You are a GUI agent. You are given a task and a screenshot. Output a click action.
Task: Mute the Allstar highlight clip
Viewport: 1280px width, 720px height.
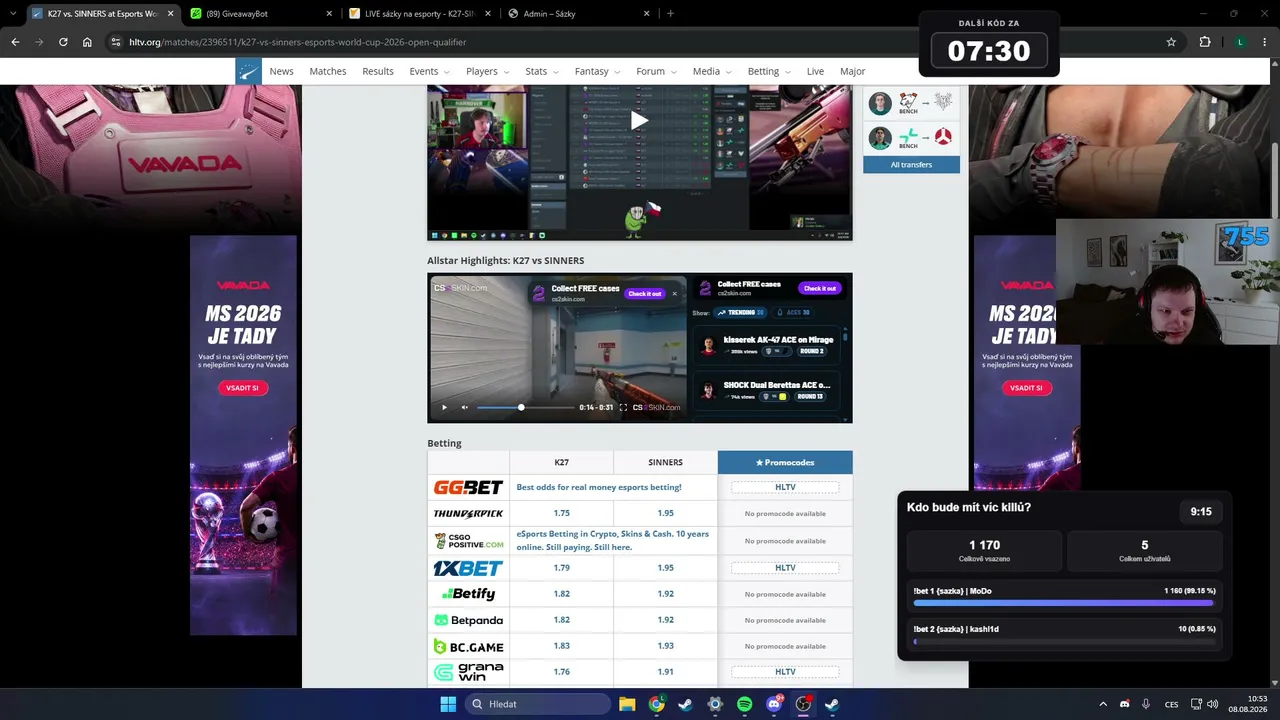point(464,407)
